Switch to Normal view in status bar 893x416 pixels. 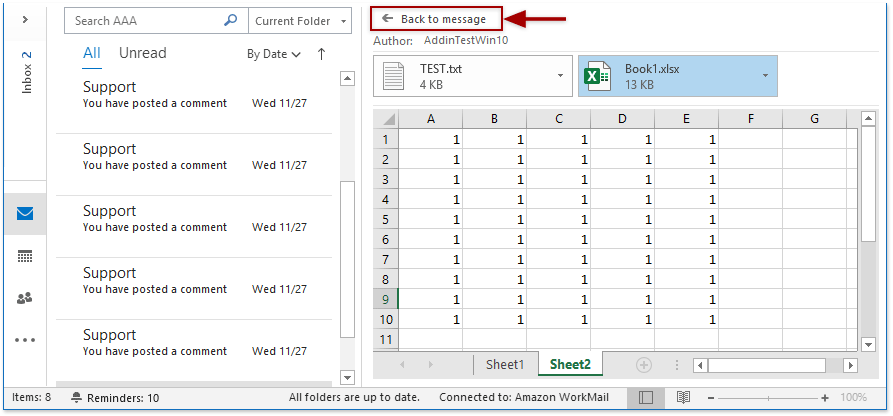[x=645, y=398]
